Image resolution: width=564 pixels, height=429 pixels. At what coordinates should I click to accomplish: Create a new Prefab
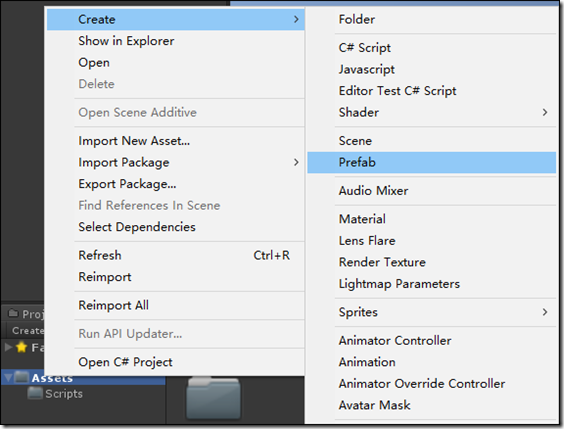click(432, 163)
